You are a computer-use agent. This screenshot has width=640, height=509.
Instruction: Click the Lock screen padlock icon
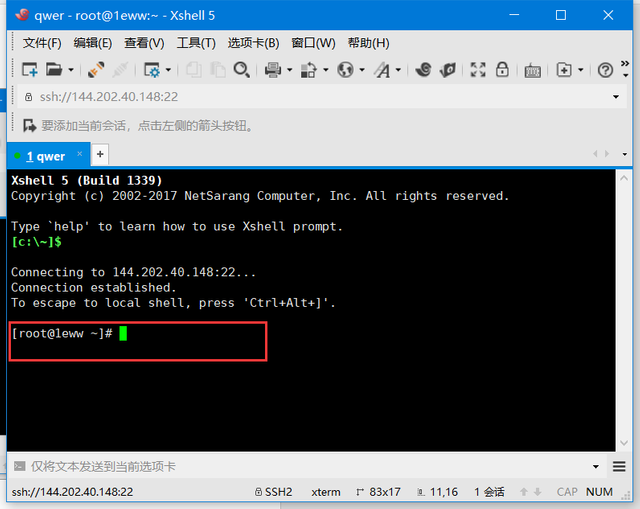click(x=502, y=70)
